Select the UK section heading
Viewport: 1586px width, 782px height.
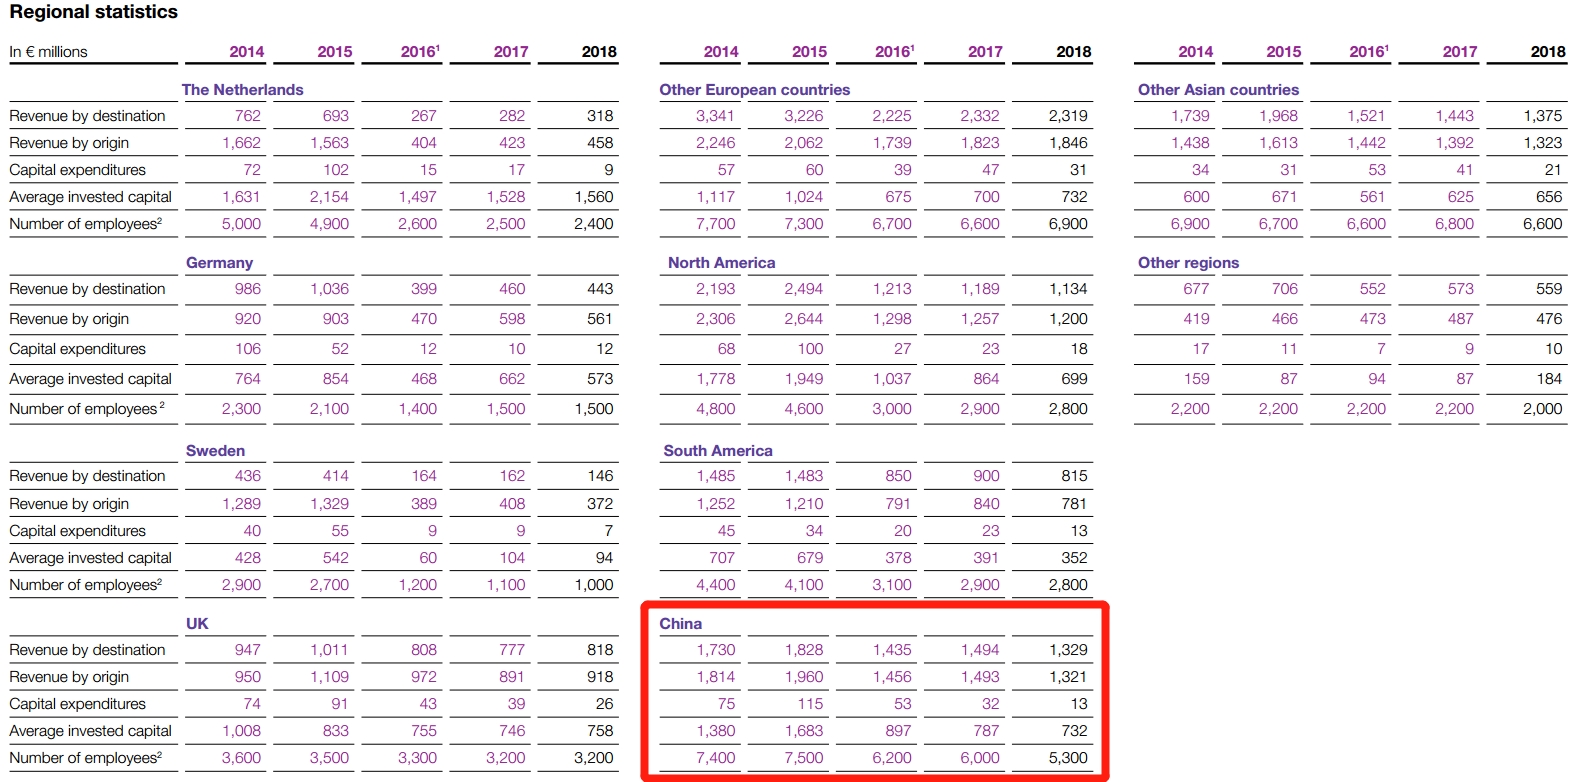coord(197,624)
